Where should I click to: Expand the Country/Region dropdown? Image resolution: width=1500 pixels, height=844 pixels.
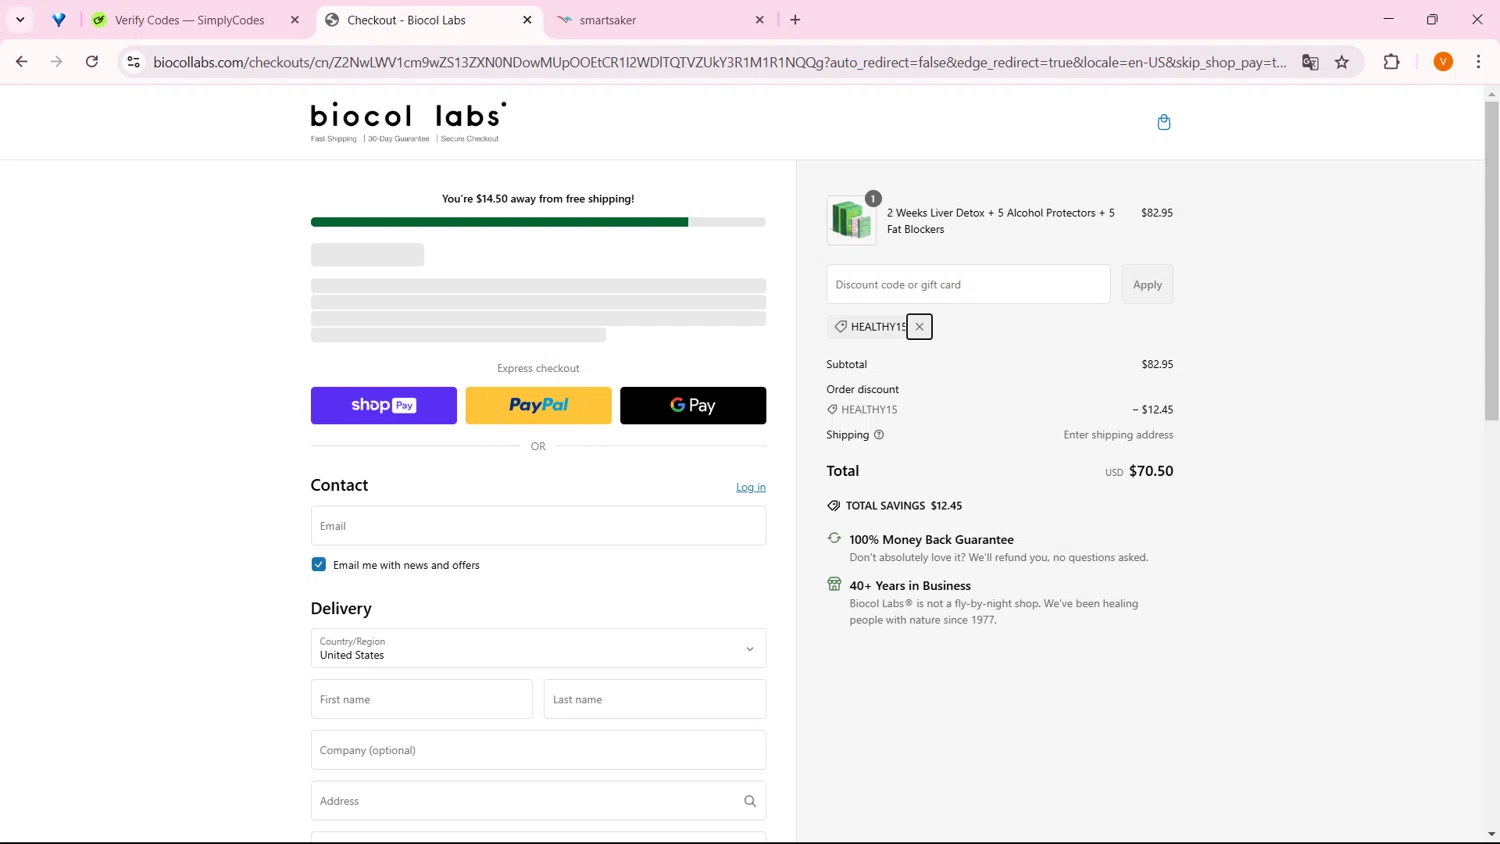pos(538,648)
